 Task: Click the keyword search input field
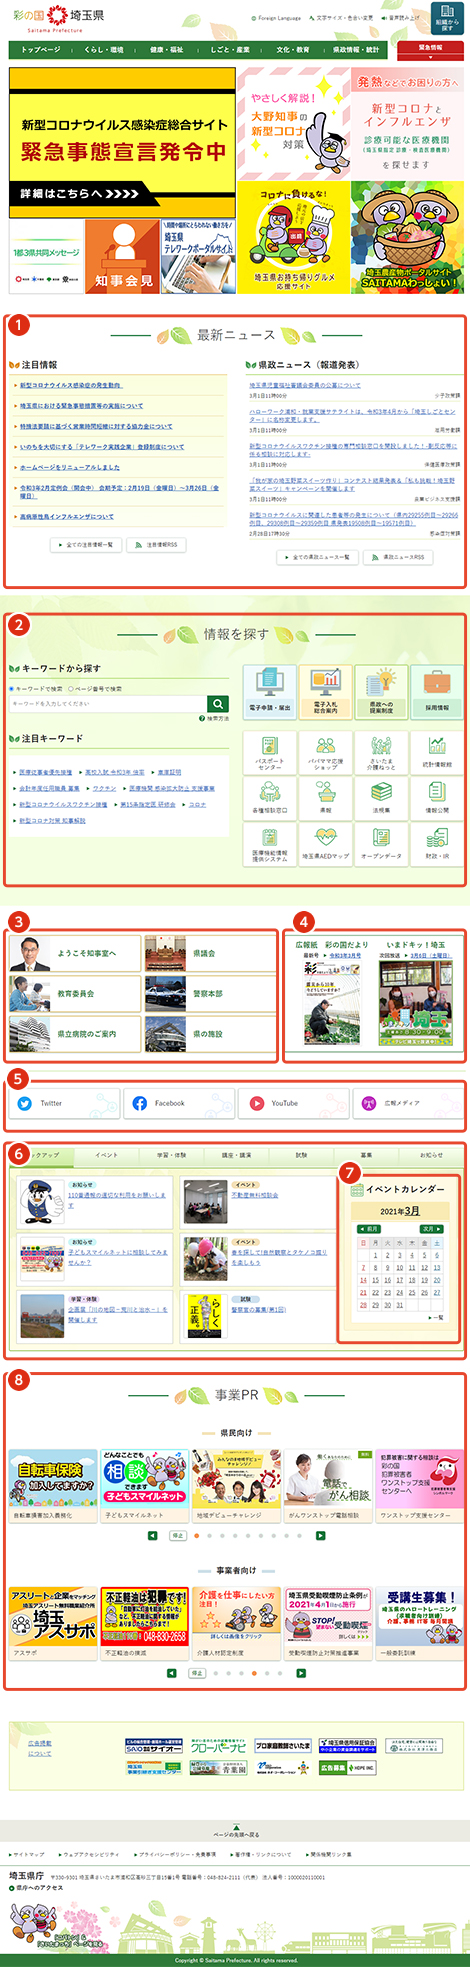click(x=108, y=704)
